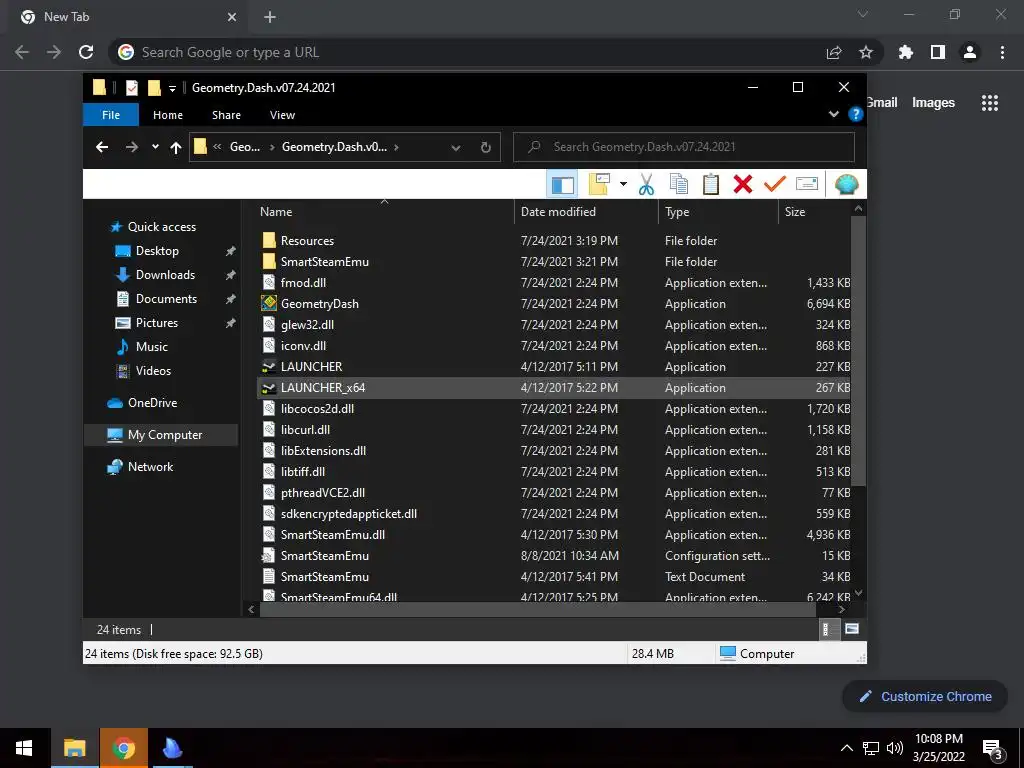Open the recent locations dropdown
The image size is (1024, 768).
(x=155, y=147)
